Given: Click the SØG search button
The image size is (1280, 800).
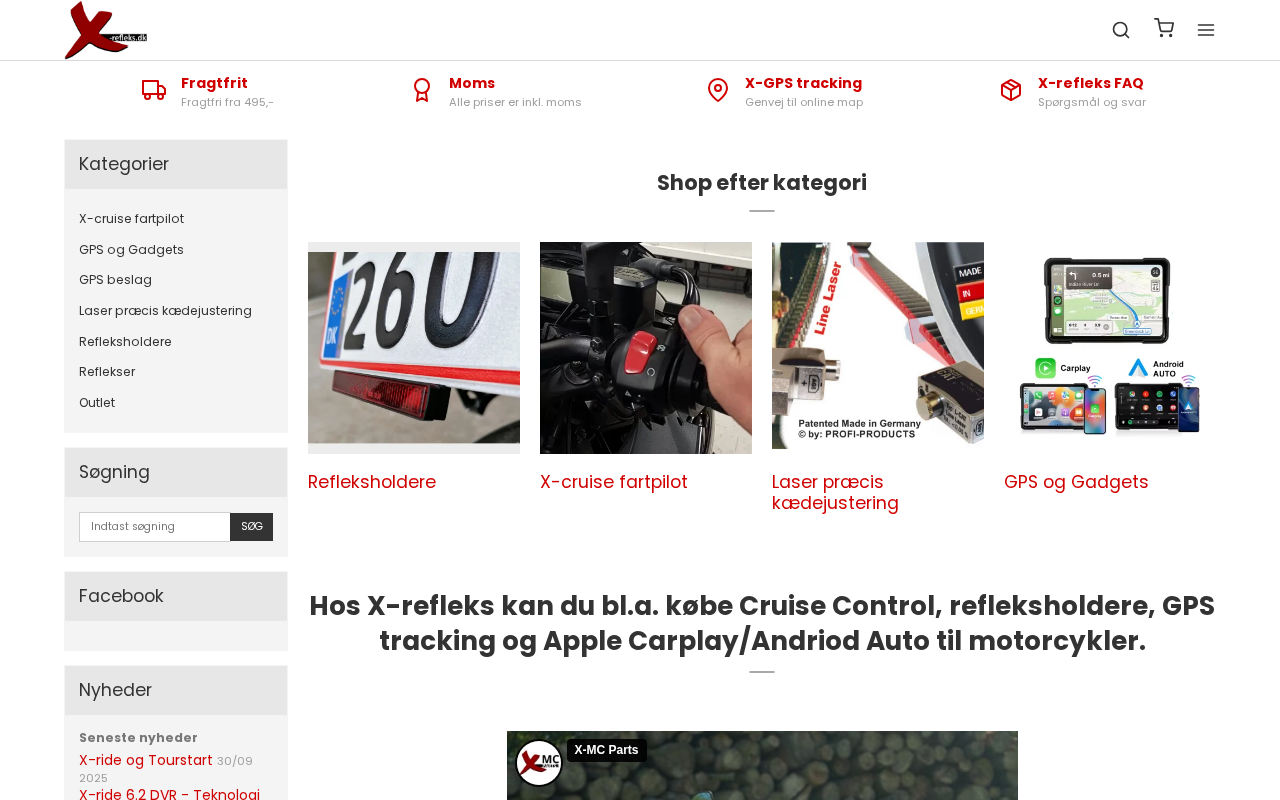Looking at the screenshot, I should click(x=252, y=527).
